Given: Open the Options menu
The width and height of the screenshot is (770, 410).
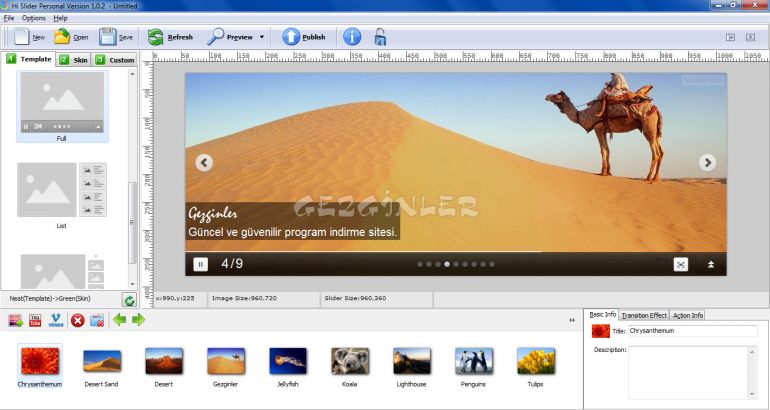Looking at the screenshot, I should pos(33,18).
